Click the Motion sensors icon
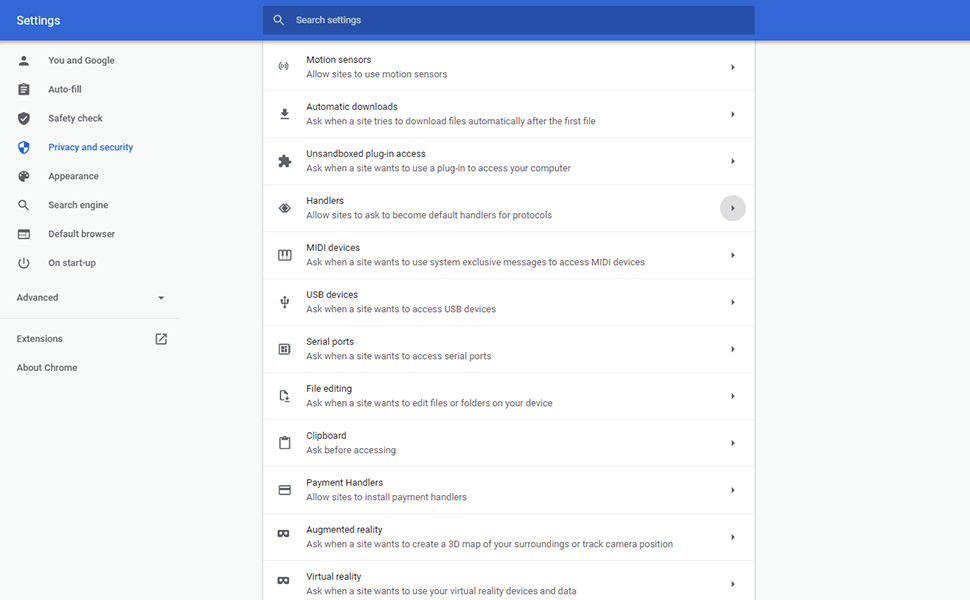This screenshot has width=970, height=600. (283, 66)
